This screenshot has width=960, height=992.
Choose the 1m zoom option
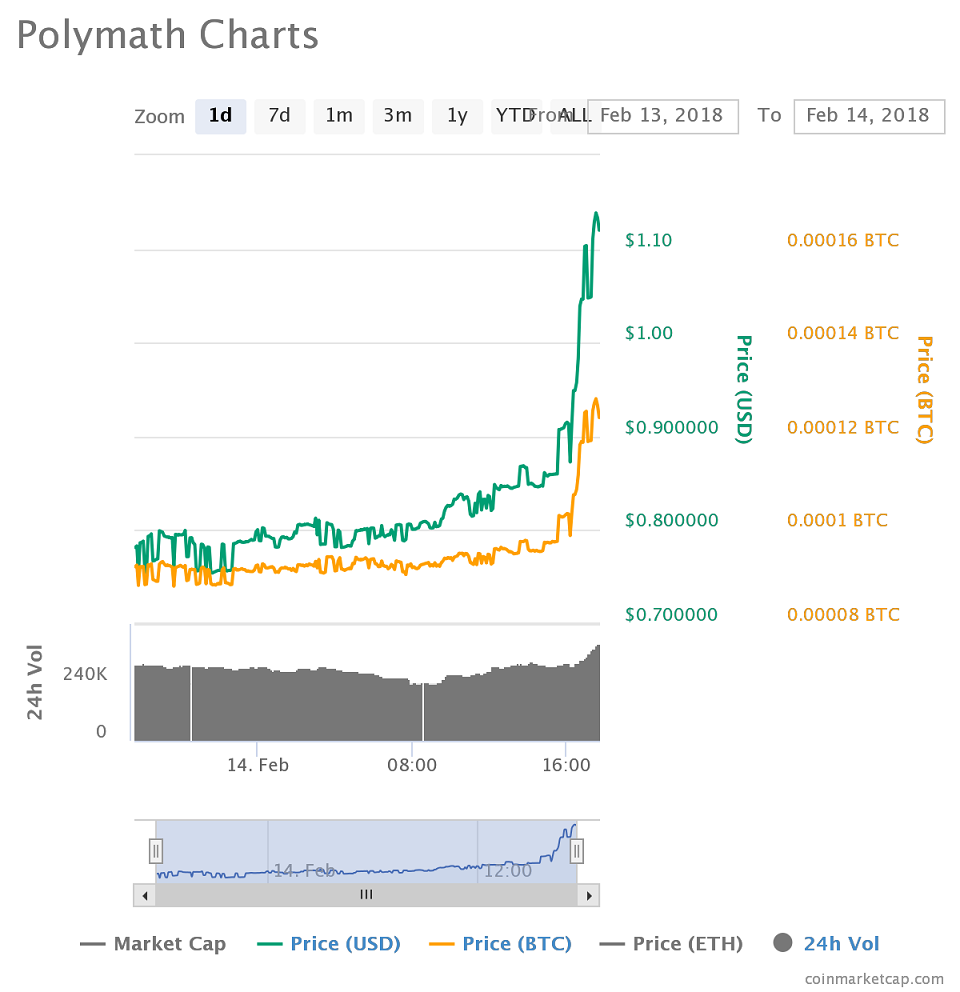[339, 116]
